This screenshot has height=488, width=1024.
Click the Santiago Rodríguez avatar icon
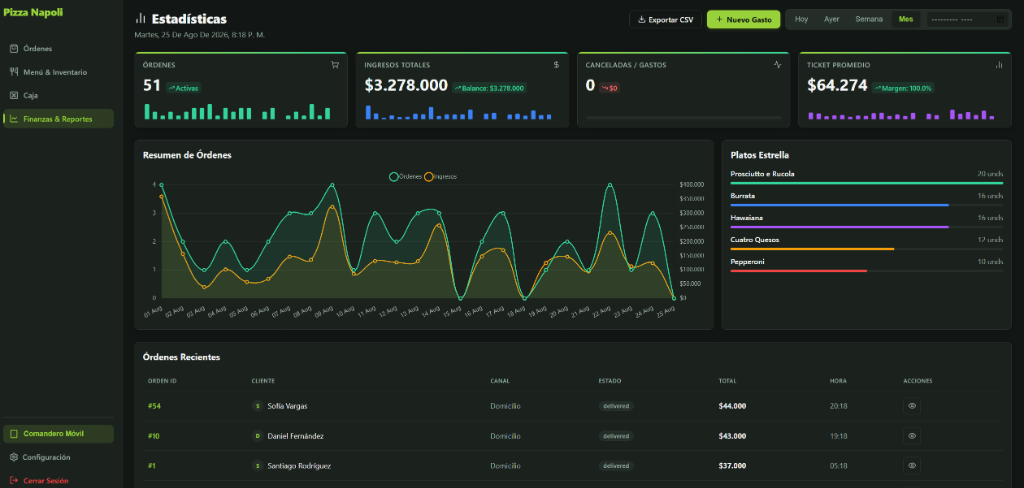pyautogui.click(x=257, y=466)
